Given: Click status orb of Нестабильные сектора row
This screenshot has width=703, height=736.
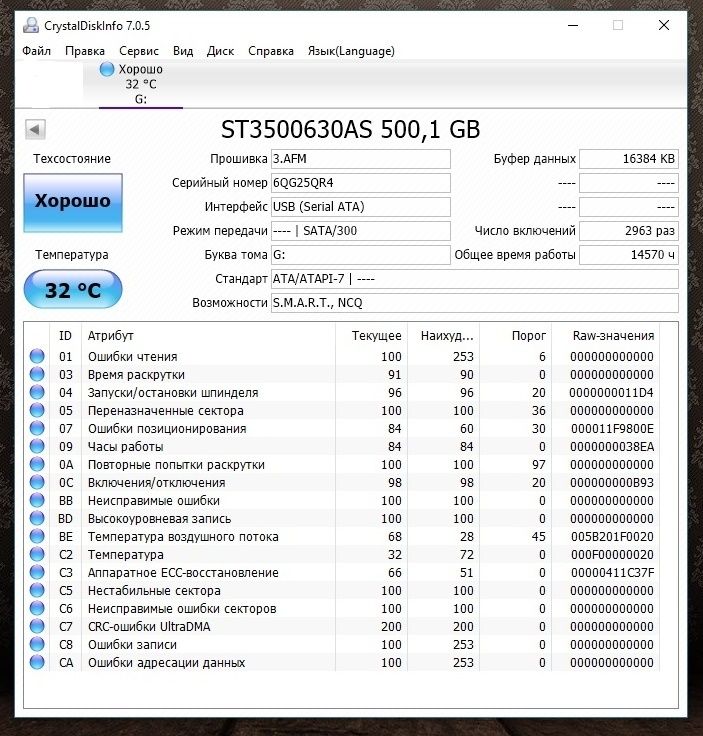Looking at the screenshot, I should click(37, 590).
